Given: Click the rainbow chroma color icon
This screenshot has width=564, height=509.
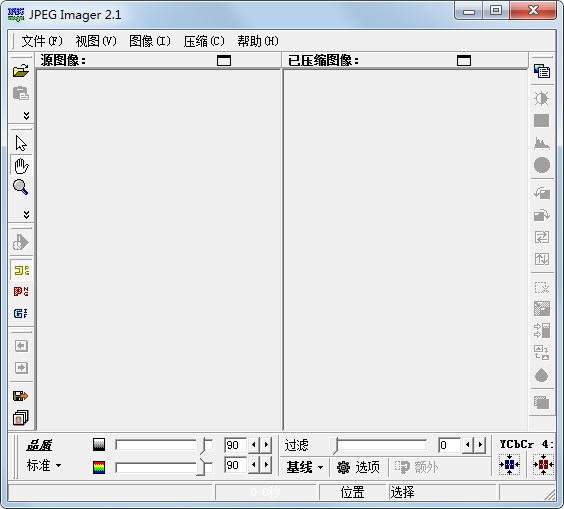Looking at the screenshot, I should 99,467.
